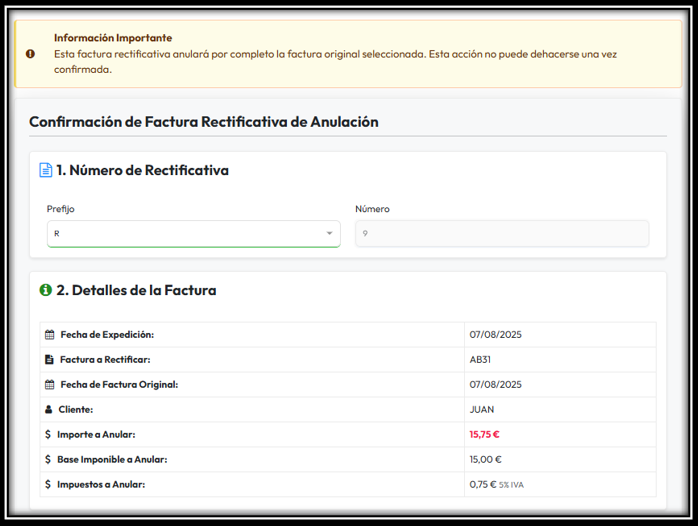Click the file icon for Factura a Rectificar
This screenshot has width=698, height=526.
pyautogui.click(x=49, y=360)
